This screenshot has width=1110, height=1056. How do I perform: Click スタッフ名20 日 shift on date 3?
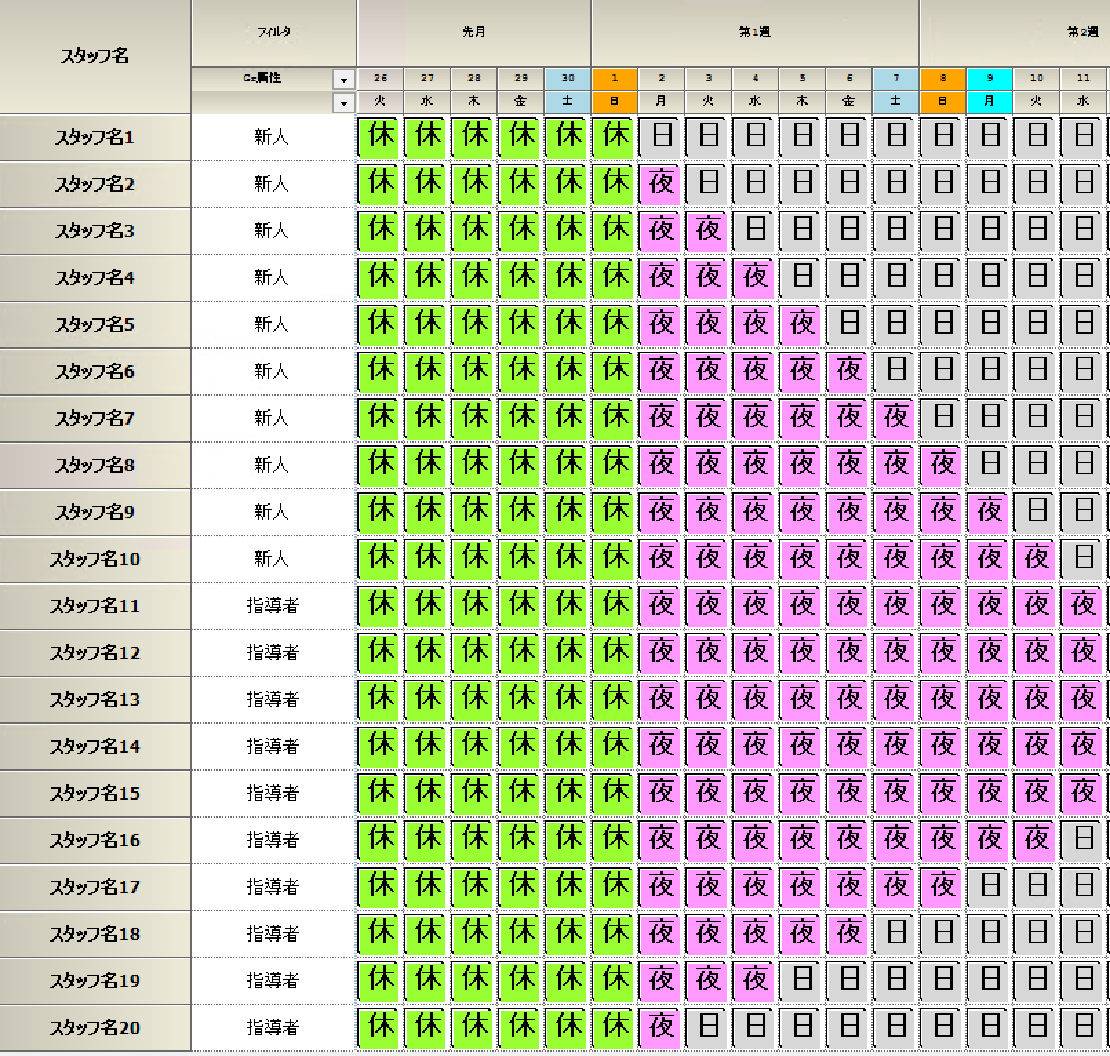[708, 1027]
